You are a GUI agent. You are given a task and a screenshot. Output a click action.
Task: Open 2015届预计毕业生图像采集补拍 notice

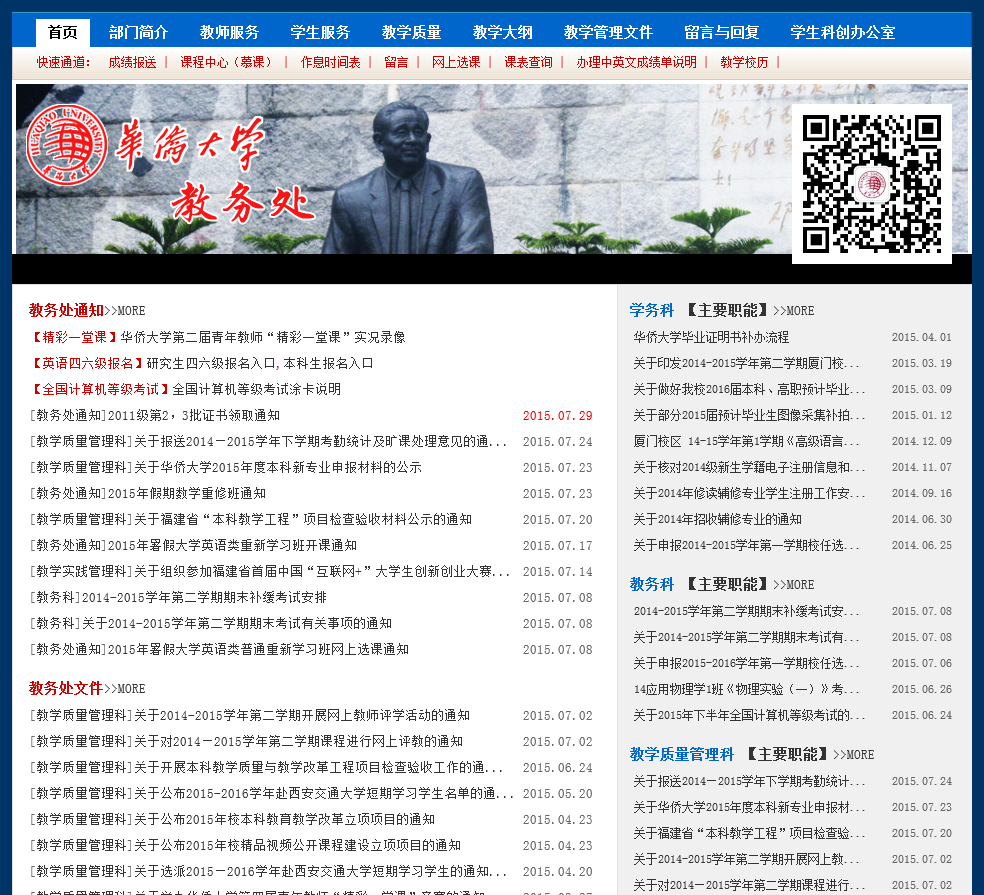[749, 415]
